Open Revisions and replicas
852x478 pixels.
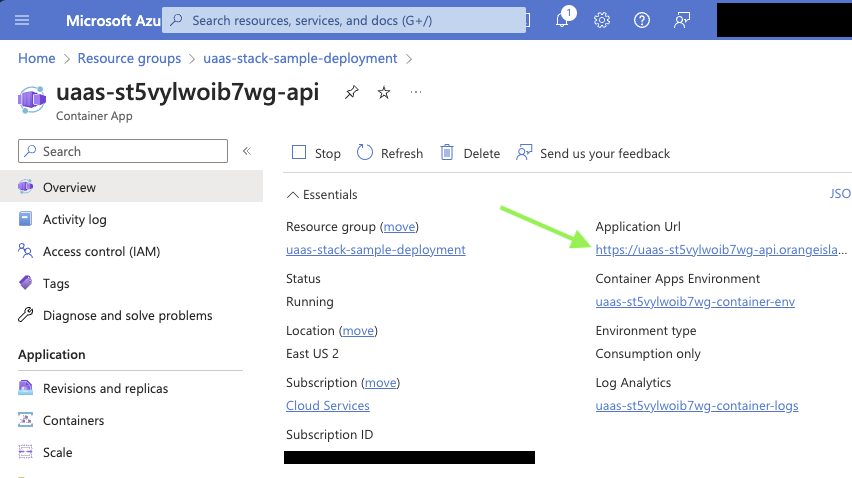(105, 388)
